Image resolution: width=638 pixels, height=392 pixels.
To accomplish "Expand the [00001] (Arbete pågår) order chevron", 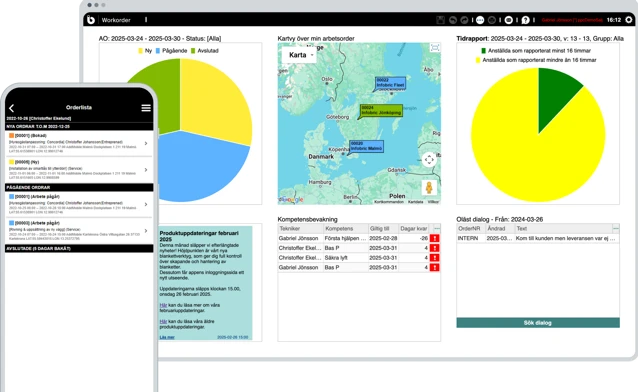I will (146, 204).
